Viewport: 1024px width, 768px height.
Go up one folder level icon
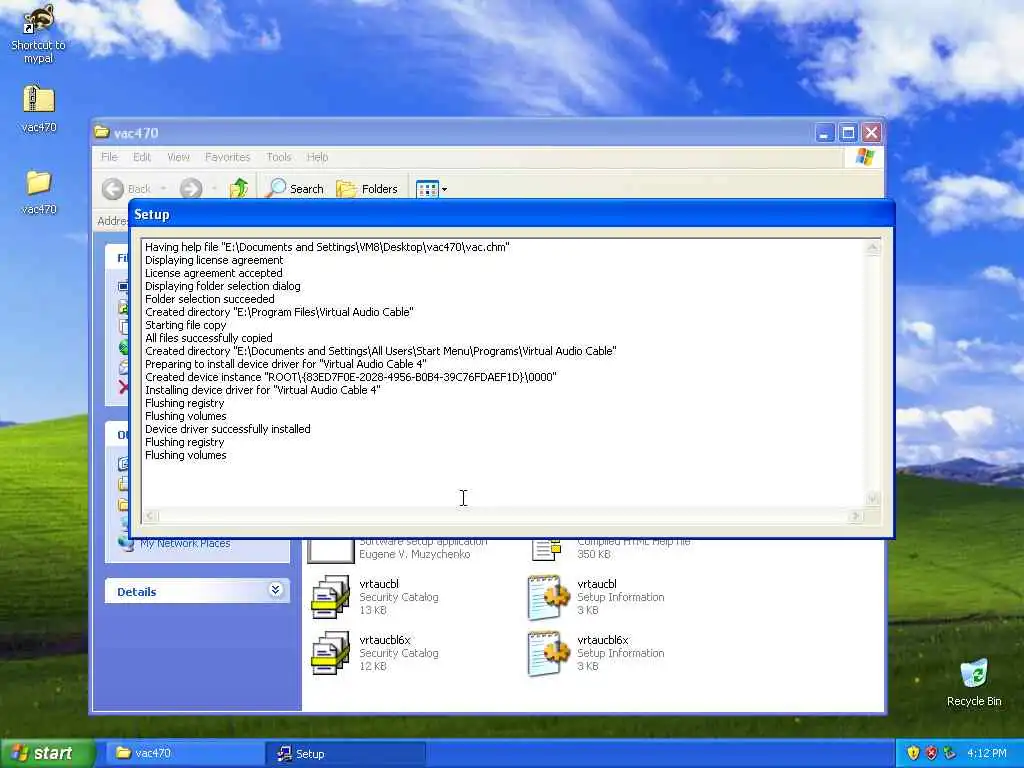click(238, 188)
